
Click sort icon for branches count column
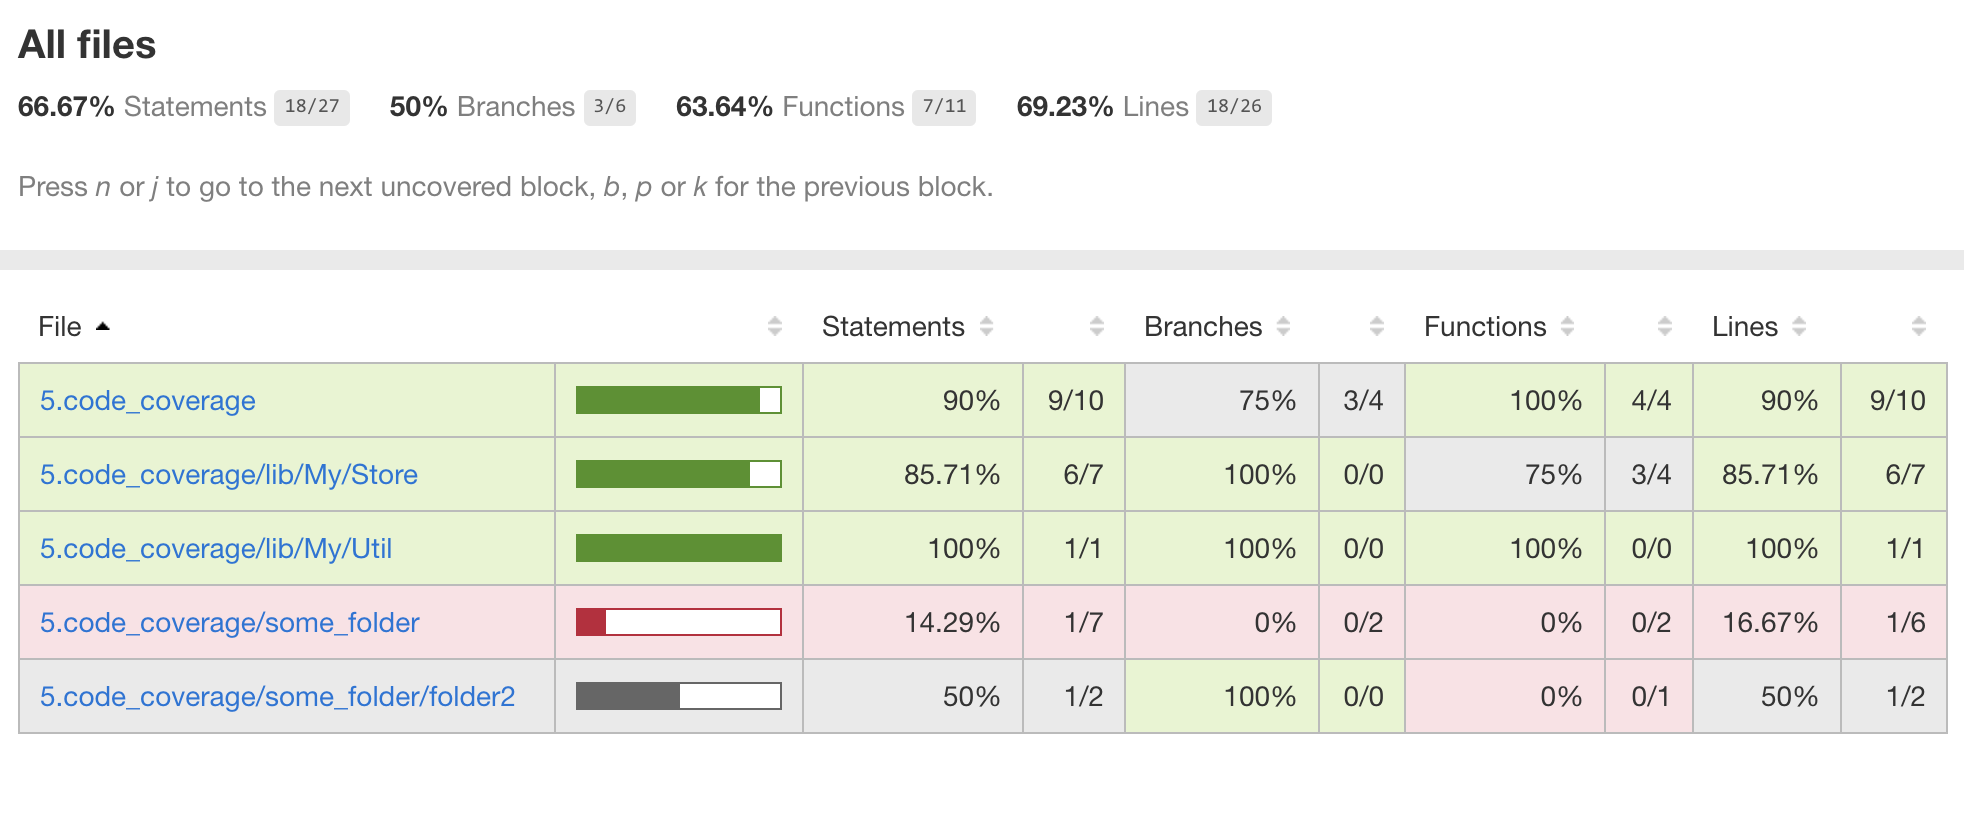[x=1377, y=326]
